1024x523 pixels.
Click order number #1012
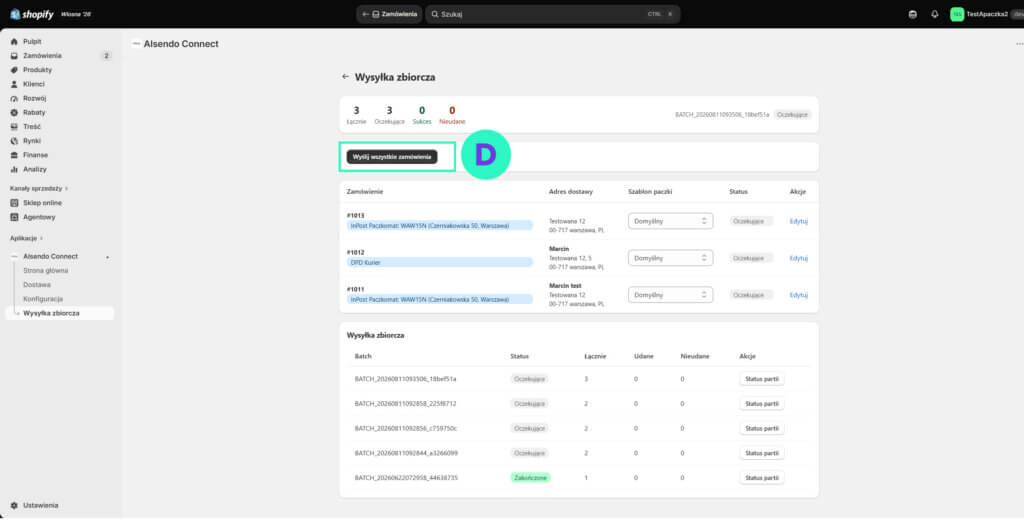click(356, 253)
